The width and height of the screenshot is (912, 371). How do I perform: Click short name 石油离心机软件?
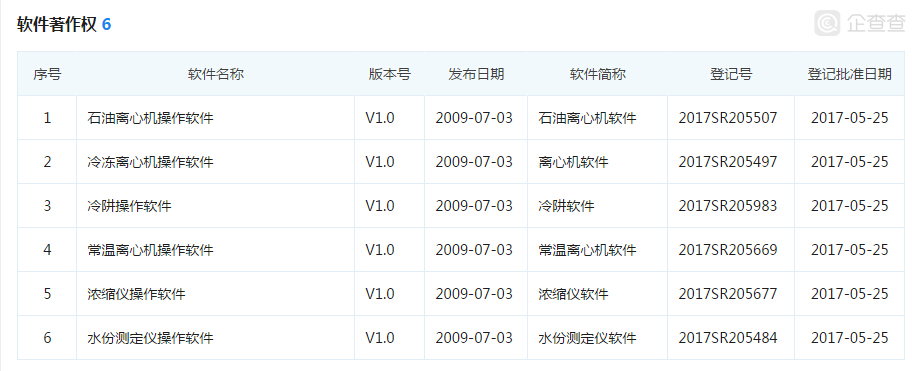pos(587,118)
